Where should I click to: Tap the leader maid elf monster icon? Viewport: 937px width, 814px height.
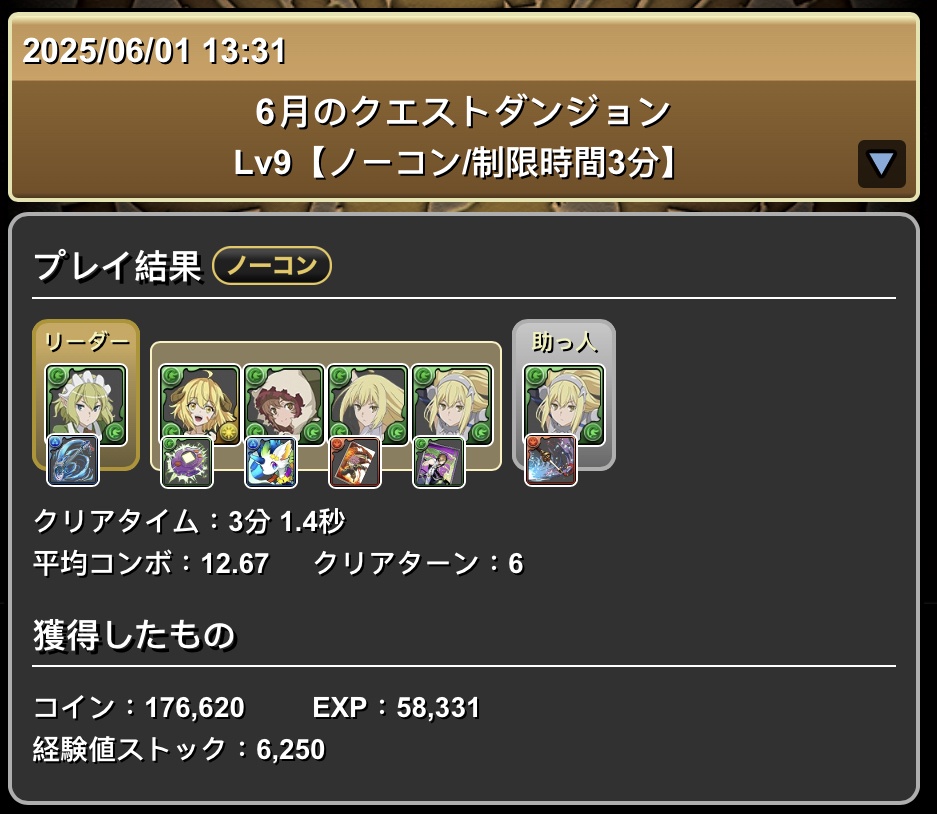86,405
